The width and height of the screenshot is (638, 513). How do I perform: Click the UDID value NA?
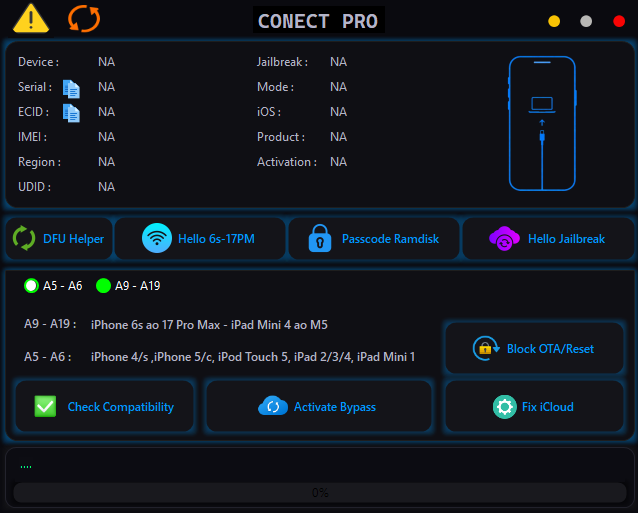107,187
